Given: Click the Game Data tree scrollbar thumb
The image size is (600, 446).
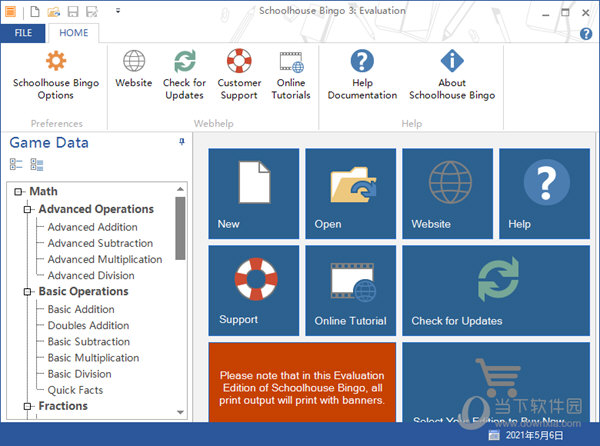Looking at the screenshot, I should point(181,228).
